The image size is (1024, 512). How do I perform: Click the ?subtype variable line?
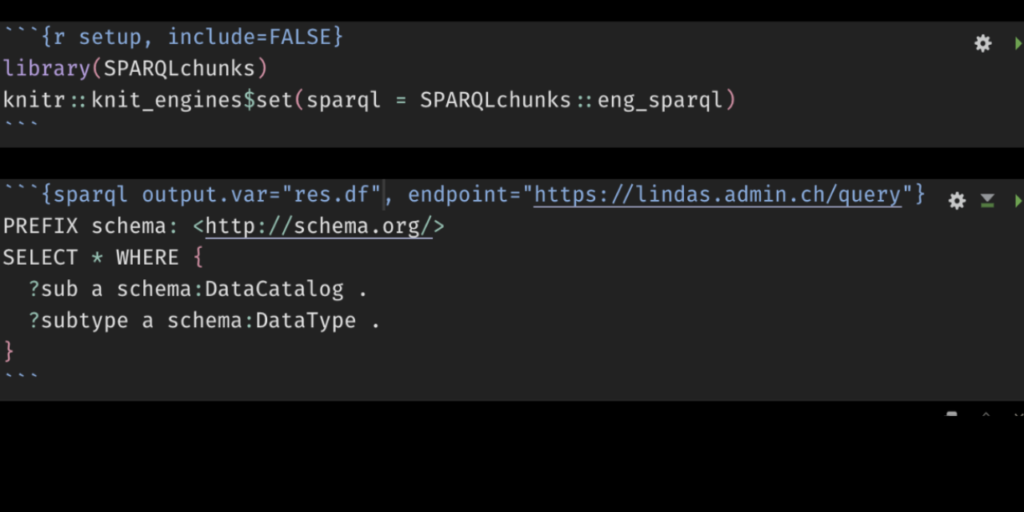204,321
